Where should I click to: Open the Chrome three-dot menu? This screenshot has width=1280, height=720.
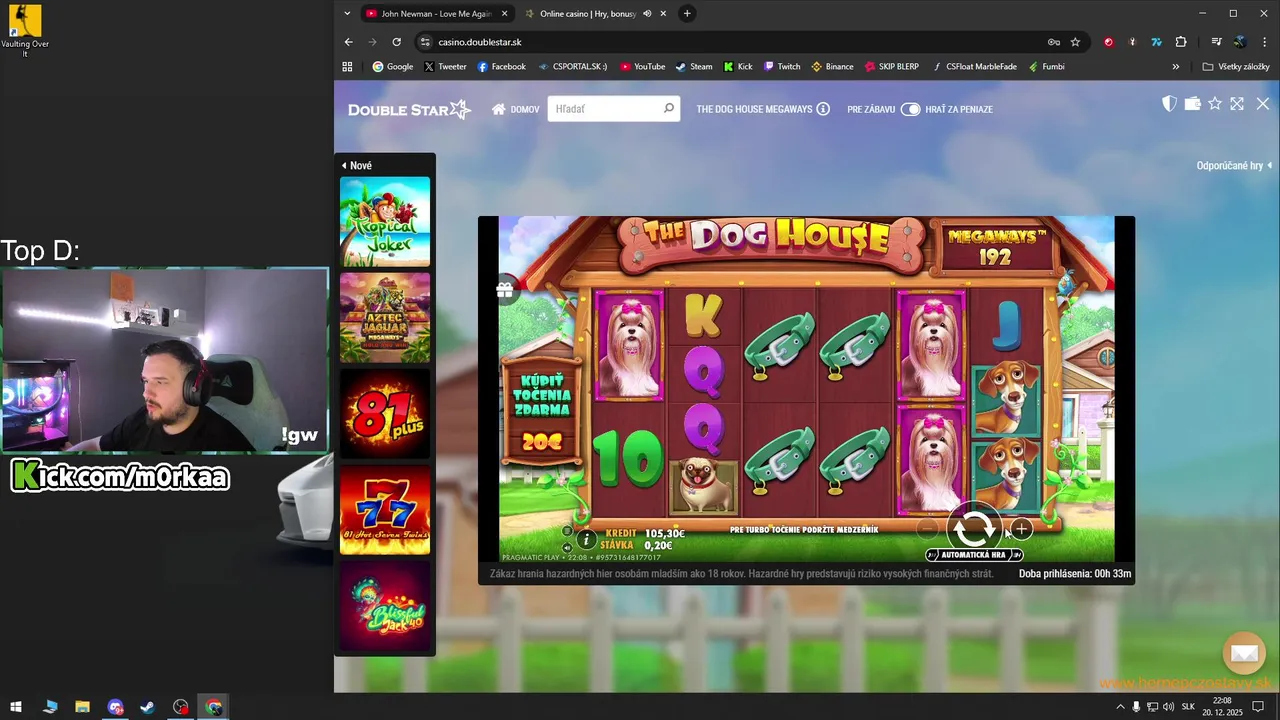point(1264,42)
